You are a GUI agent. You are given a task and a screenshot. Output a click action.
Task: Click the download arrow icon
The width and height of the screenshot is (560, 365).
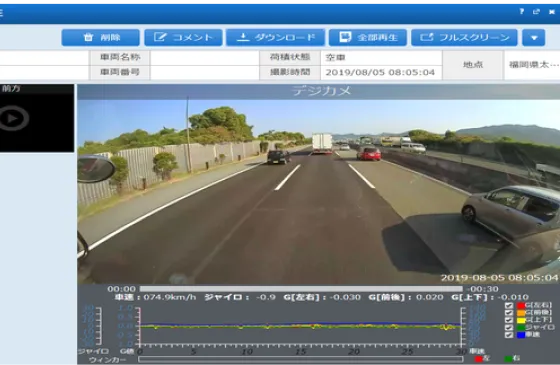[x=243, y=37]
